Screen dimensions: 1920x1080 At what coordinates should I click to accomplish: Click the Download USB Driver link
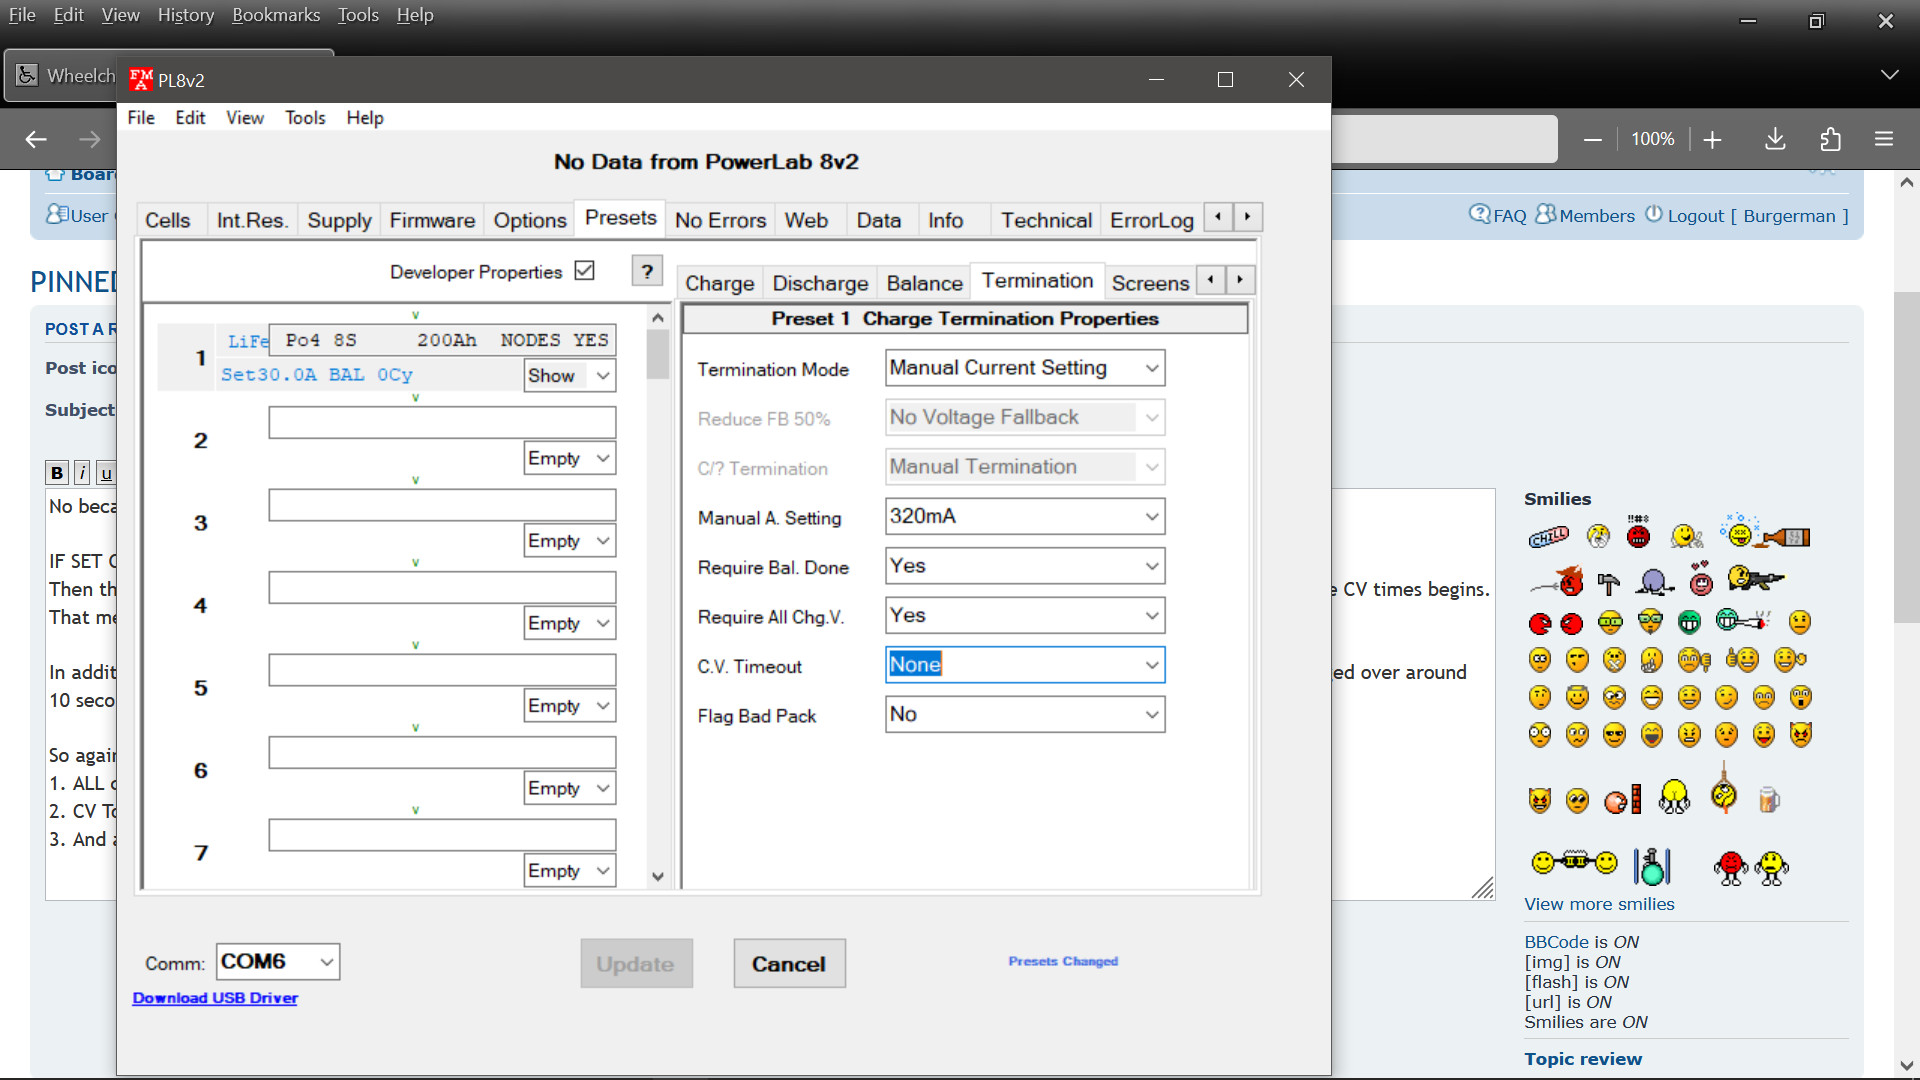coord(215,998)
